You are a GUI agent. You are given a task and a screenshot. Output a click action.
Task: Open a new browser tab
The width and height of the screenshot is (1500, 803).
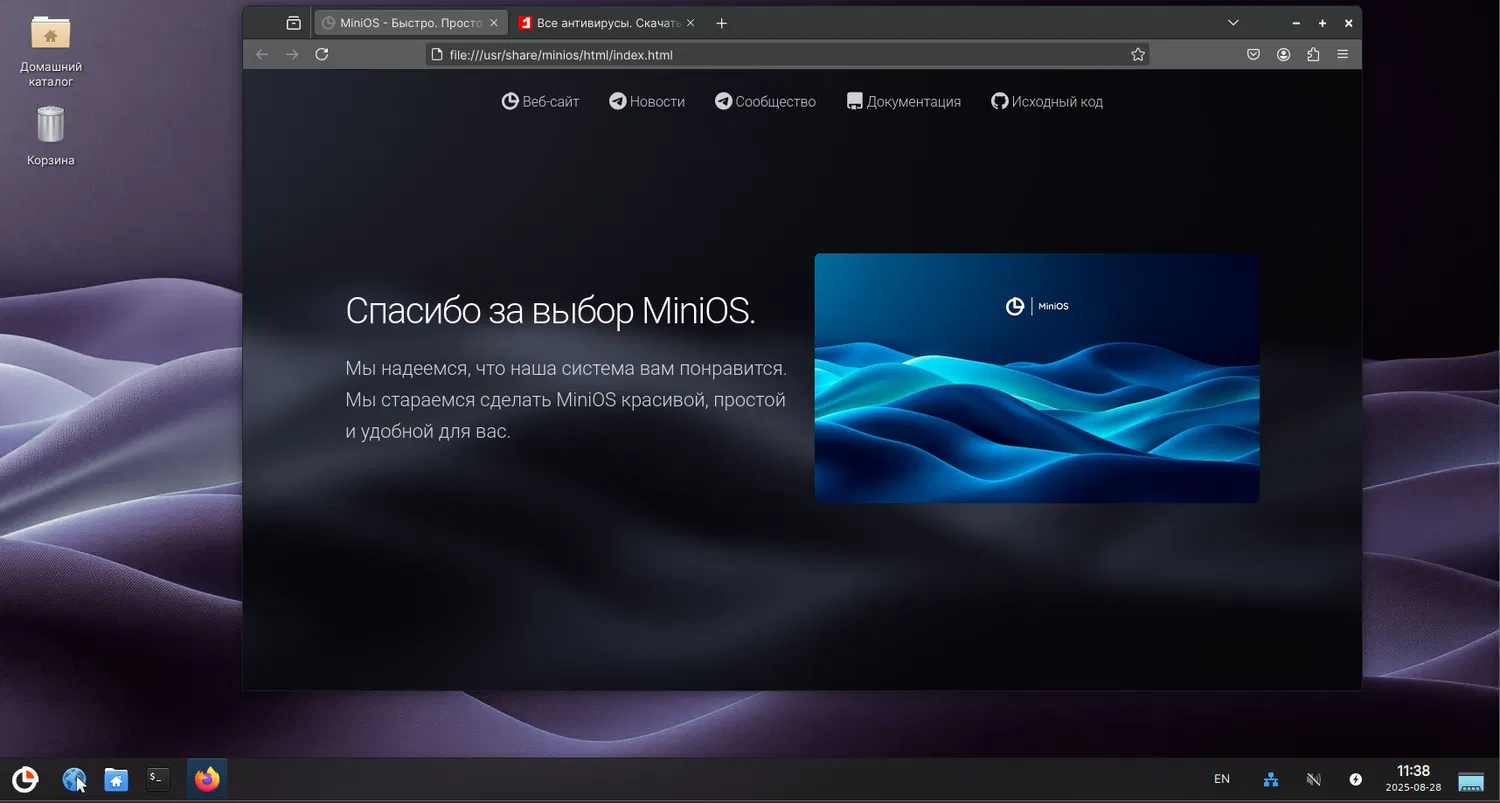[x=722, y=23]
